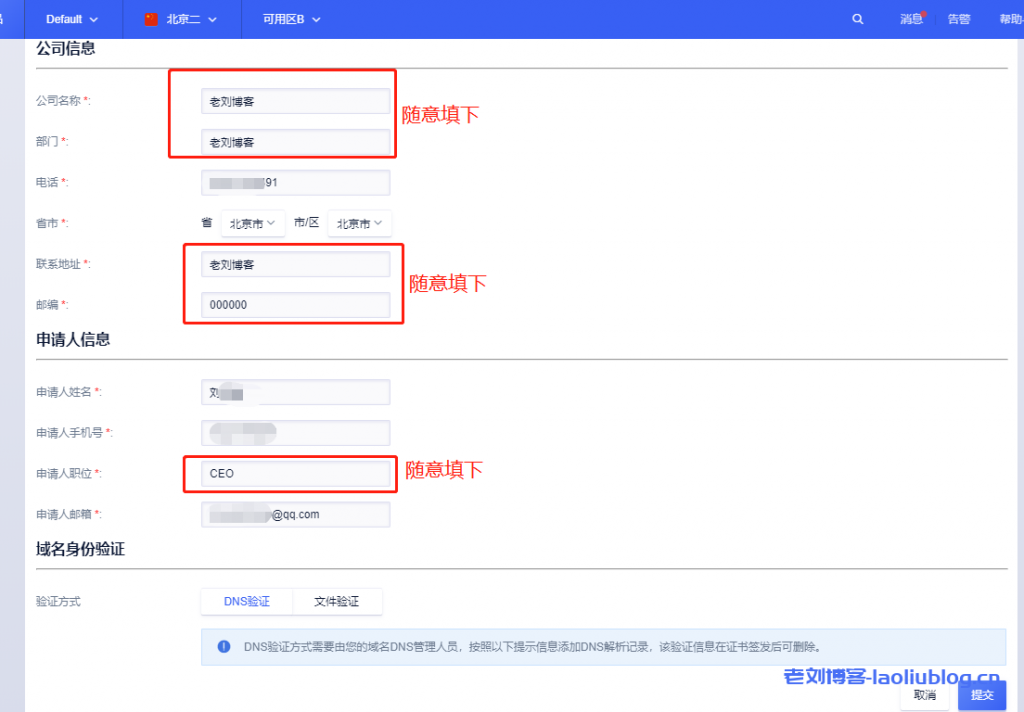1024x712 pixels.
Task: Open the 市/区 city dropdown
Action: [360, 224]
